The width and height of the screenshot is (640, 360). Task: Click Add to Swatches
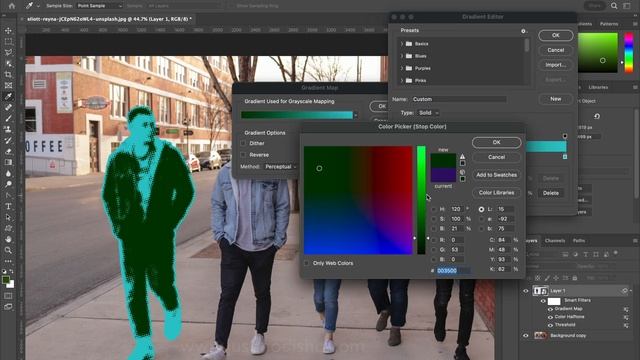(496, 175)
